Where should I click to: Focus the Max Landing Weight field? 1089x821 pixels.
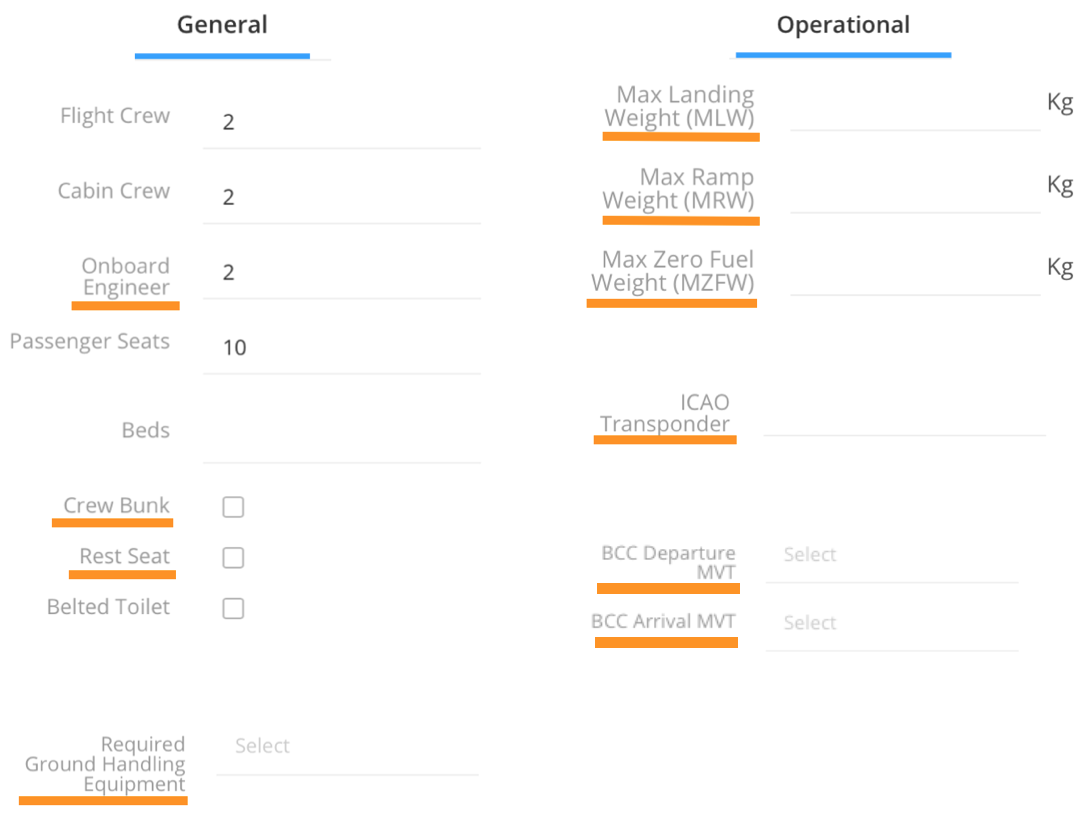913,108
